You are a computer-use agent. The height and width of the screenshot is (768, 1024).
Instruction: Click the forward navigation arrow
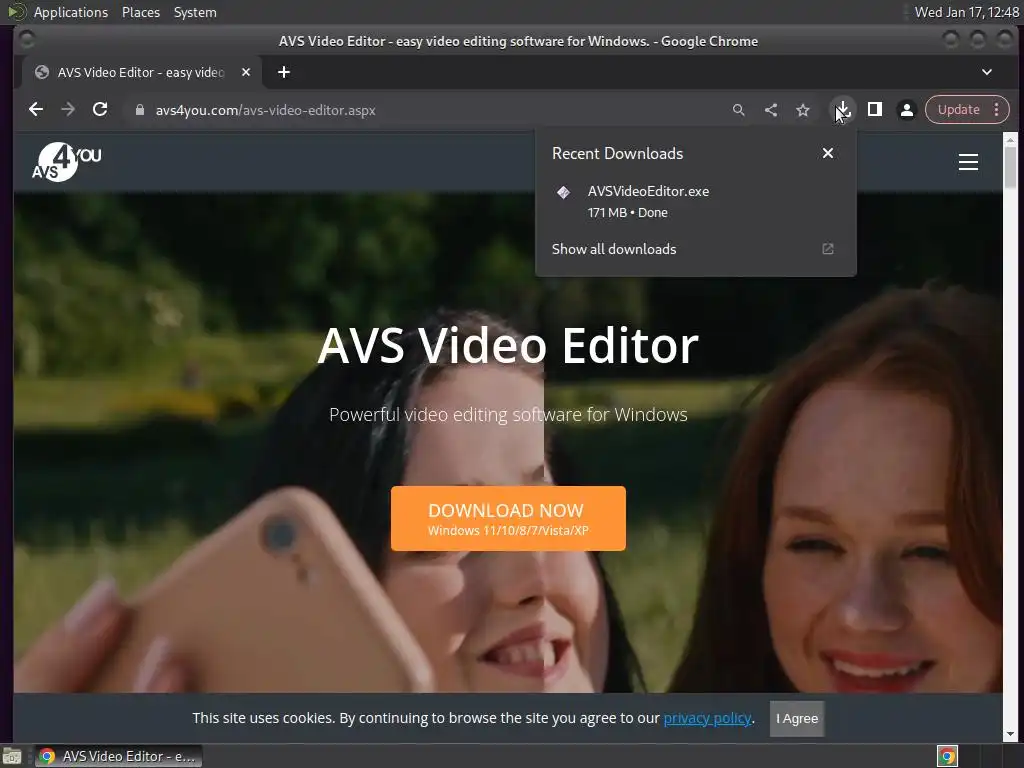[x=68, y=110]
